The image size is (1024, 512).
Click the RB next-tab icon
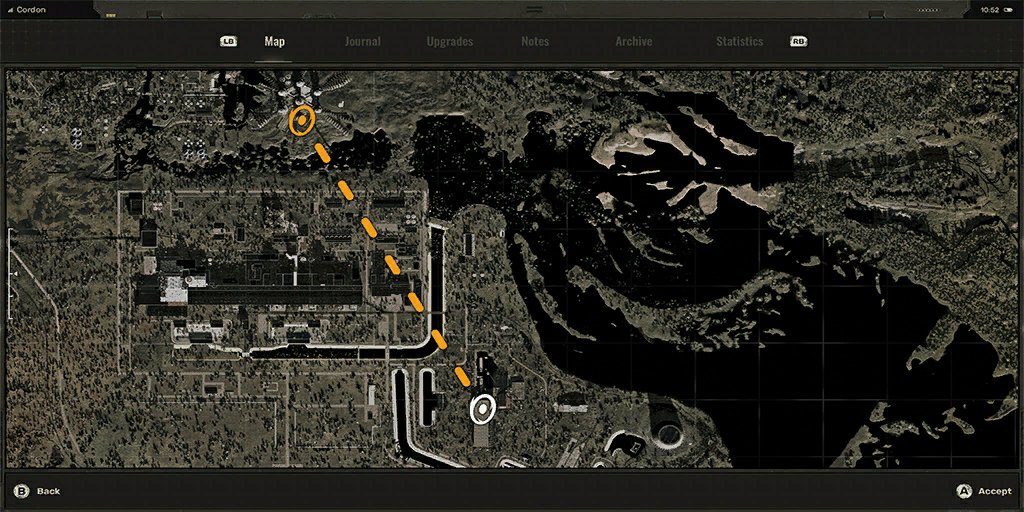(x=799, y=41)
